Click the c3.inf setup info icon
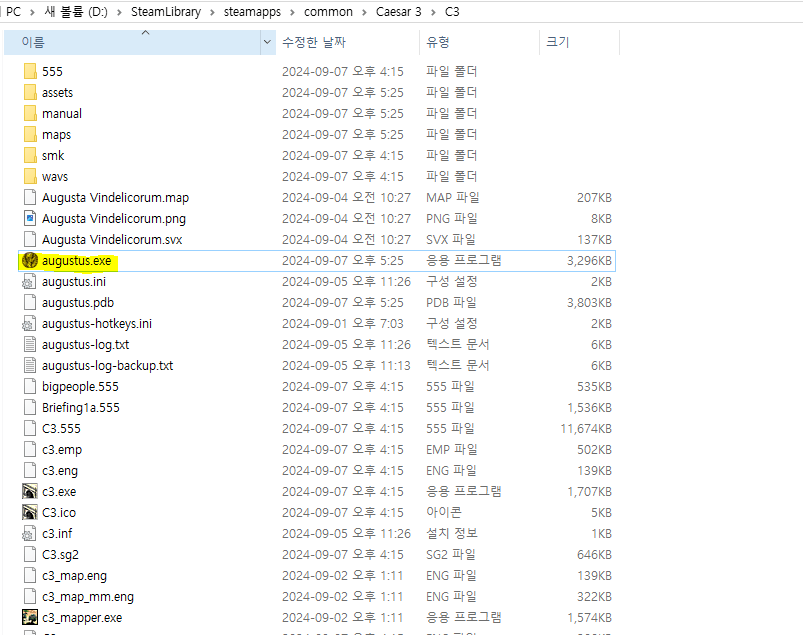803x635 pixels. pos(29,533)
